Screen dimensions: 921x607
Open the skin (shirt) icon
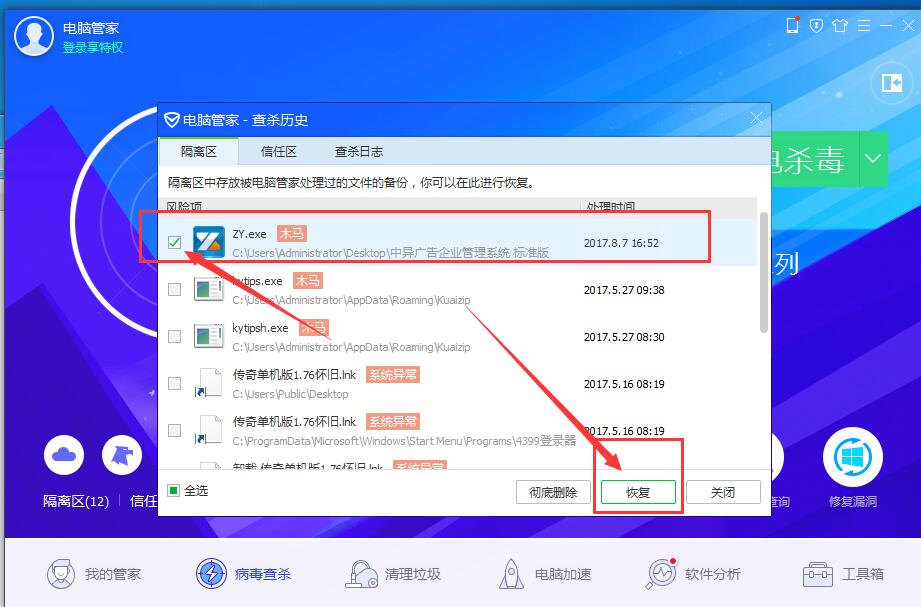[x=840, y=25]
